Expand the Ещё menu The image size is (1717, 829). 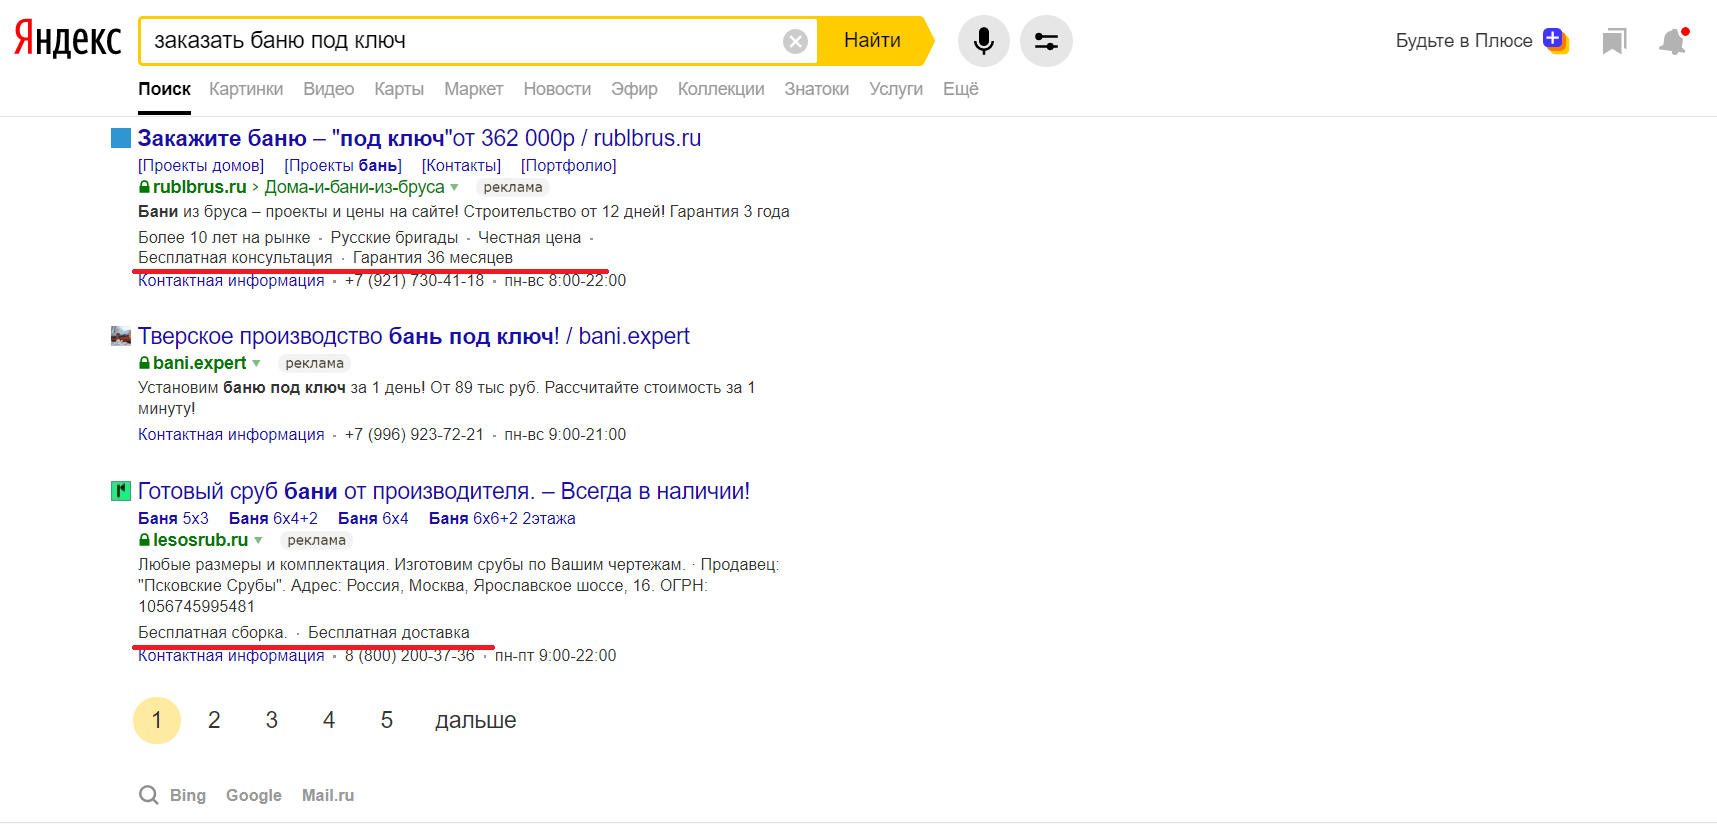[961, 89]
